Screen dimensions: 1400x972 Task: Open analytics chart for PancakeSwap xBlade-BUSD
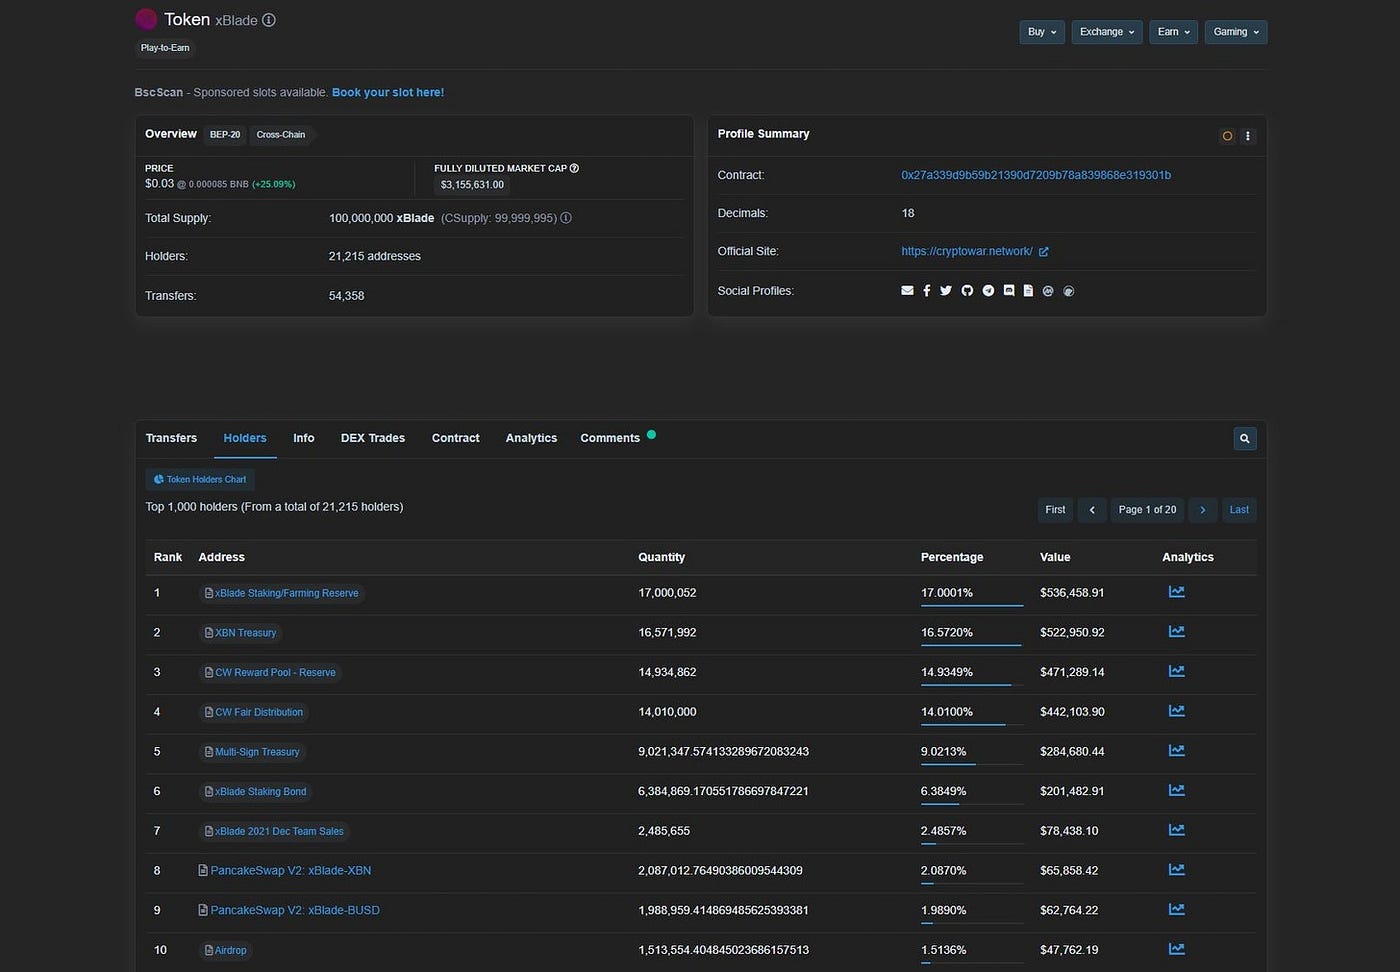point(1177,909)
